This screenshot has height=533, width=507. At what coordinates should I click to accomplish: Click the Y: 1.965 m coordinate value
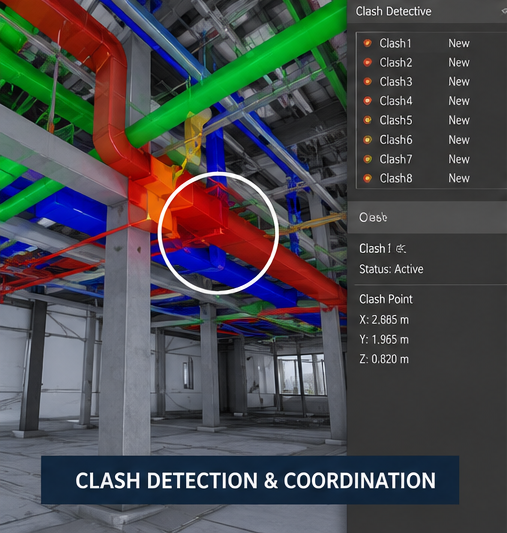click(x=384, y=339)
